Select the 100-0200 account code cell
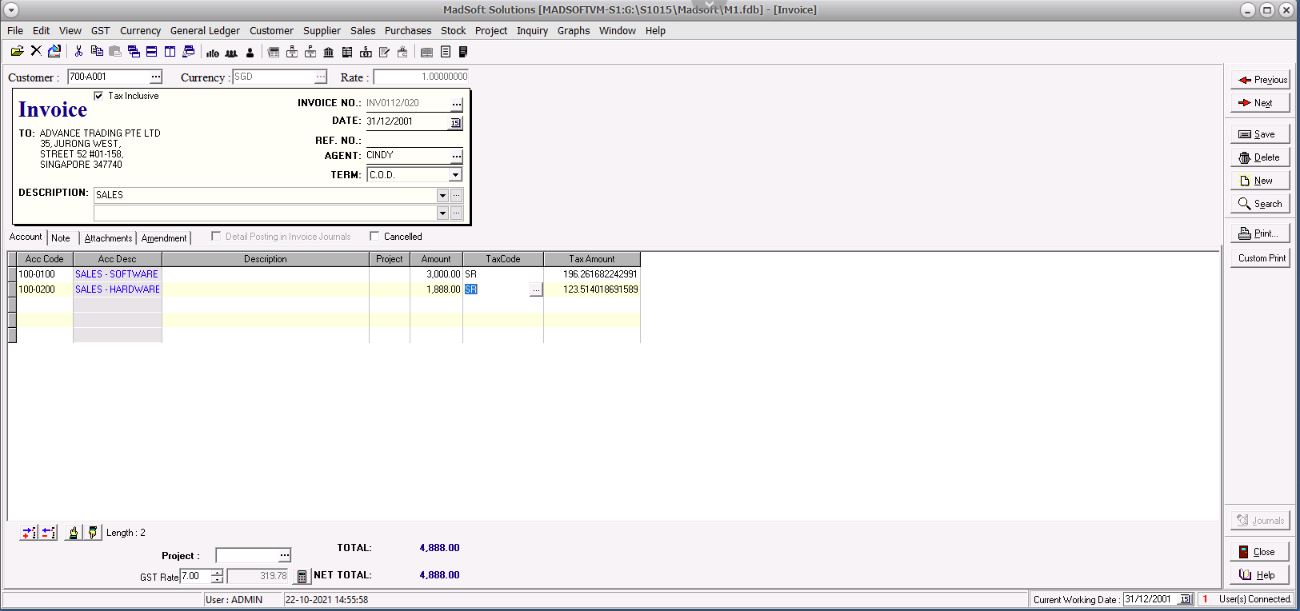The height and width of the screenshot is (611, 1300). coord(45,289)
